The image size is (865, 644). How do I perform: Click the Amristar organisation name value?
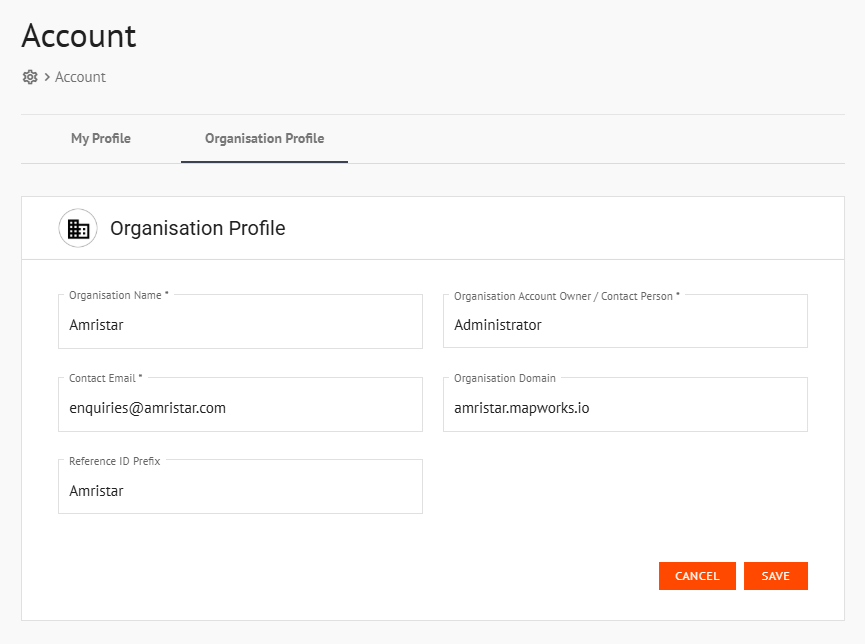pyautogui.click(x=96, y=325)
